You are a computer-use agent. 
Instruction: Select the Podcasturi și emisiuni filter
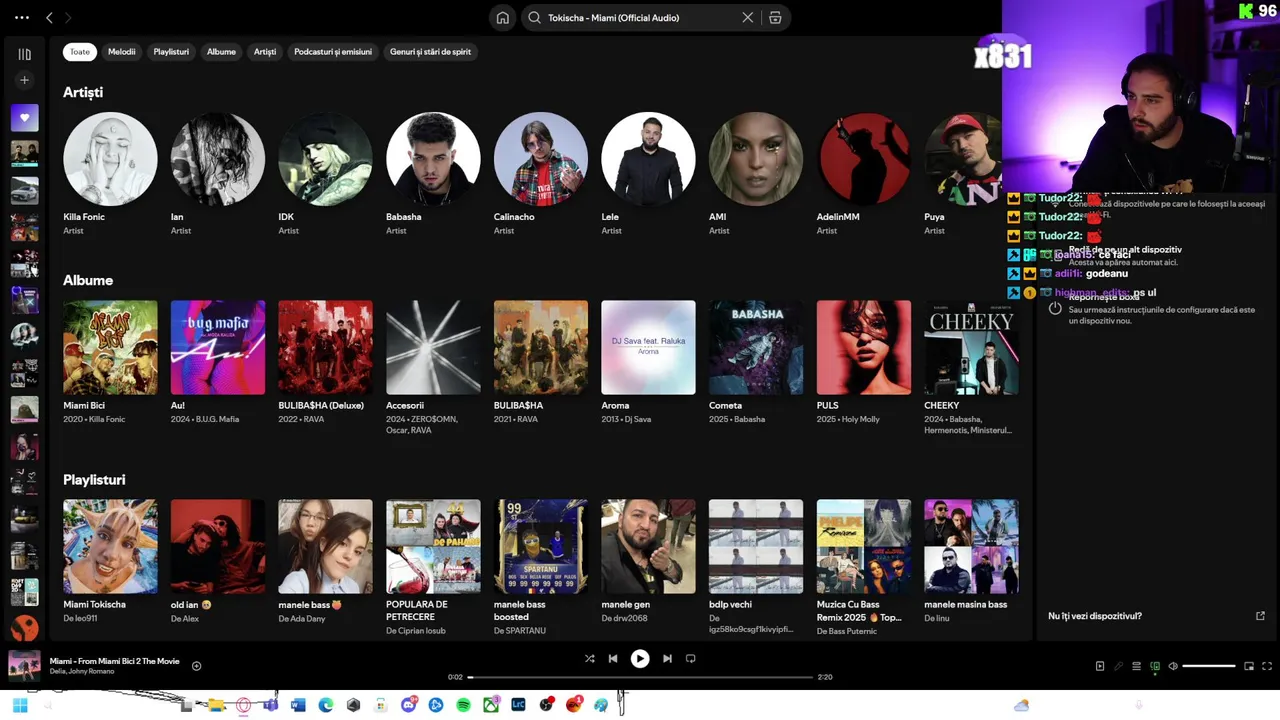pos(333,52)
